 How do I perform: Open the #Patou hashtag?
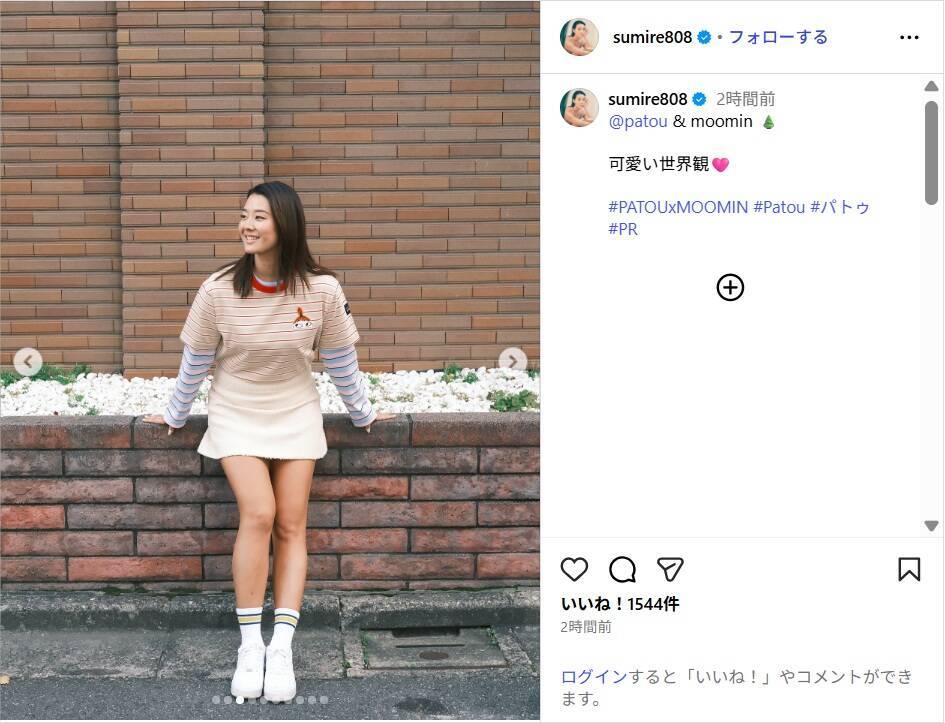779,207
